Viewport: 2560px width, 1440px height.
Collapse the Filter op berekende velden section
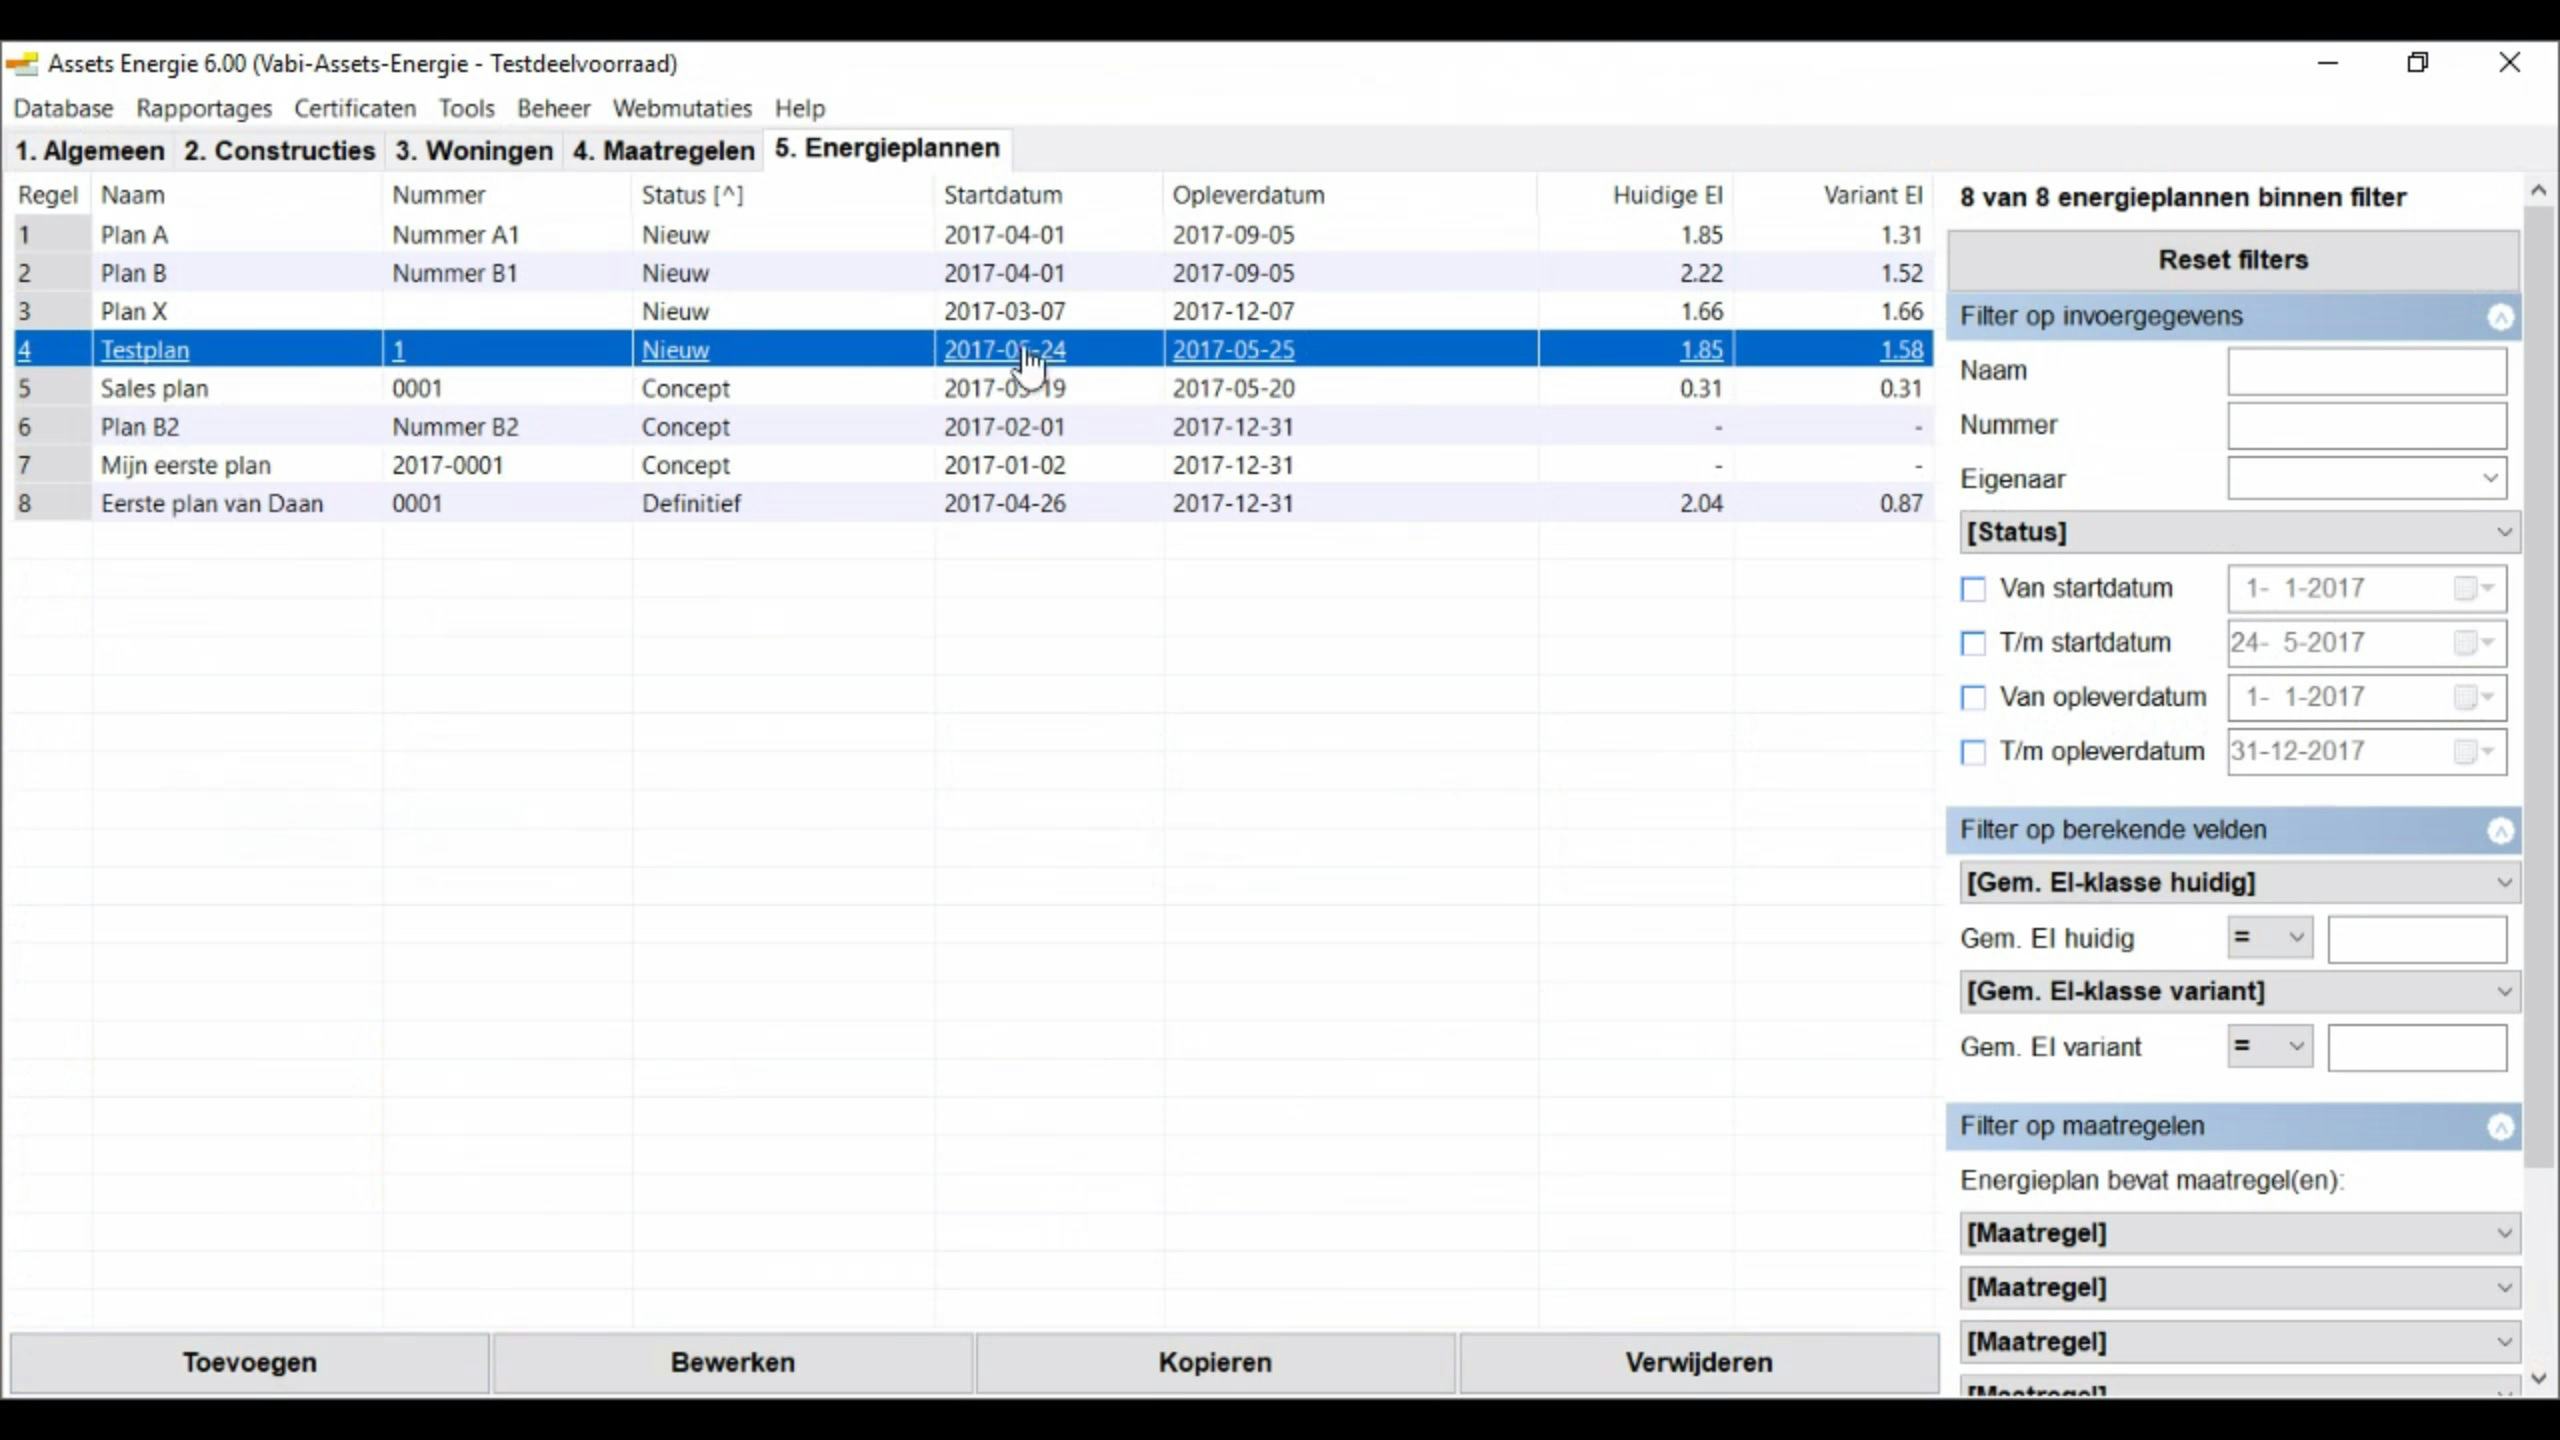2500,831
